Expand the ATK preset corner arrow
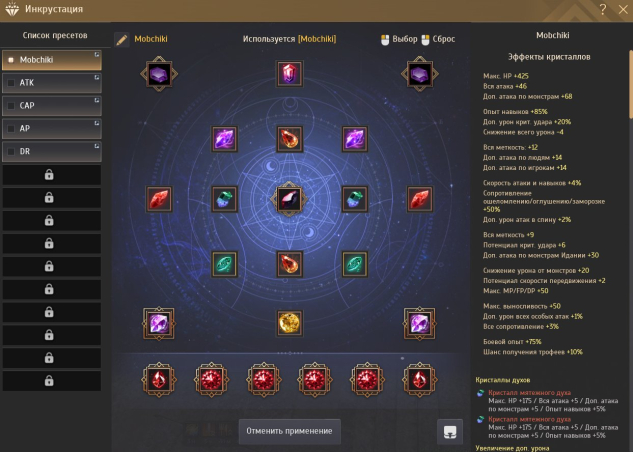The height and width of the screenshot is (452, 633). [97, 77]
